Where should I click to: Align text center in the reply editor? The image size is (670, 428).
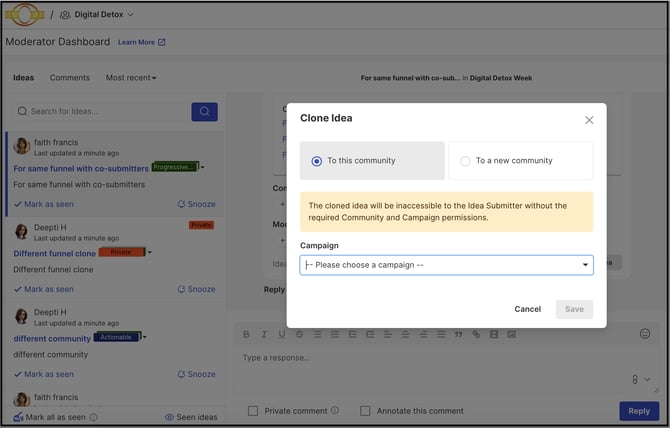click(x=405, y=334)
